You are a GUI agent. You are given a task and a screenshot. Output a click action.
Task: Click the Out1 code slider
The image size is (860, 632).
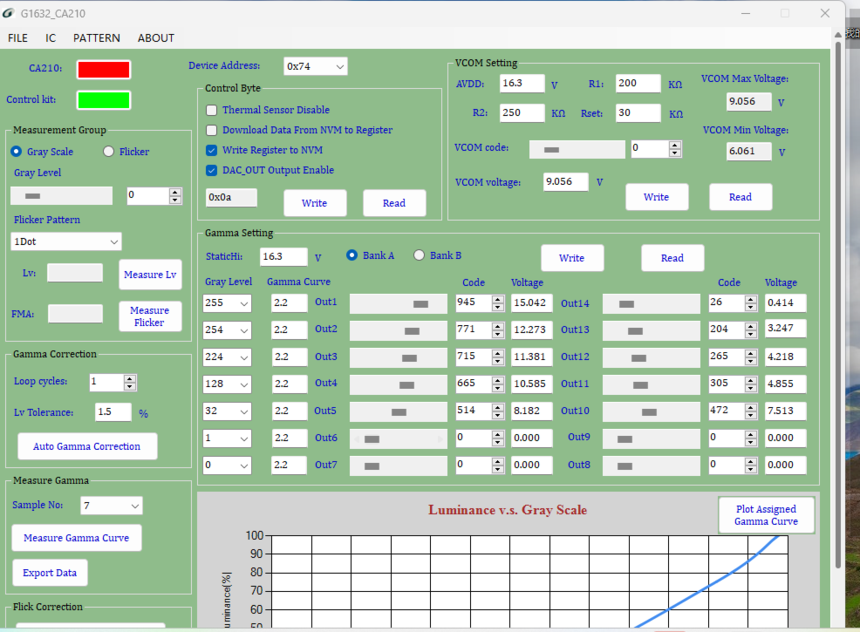click(399, 304)
